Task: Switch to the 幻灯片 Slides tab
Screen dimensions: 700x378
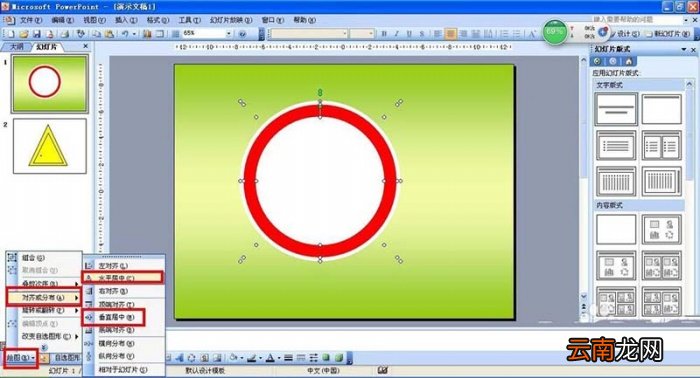Action: pos(46,47)
